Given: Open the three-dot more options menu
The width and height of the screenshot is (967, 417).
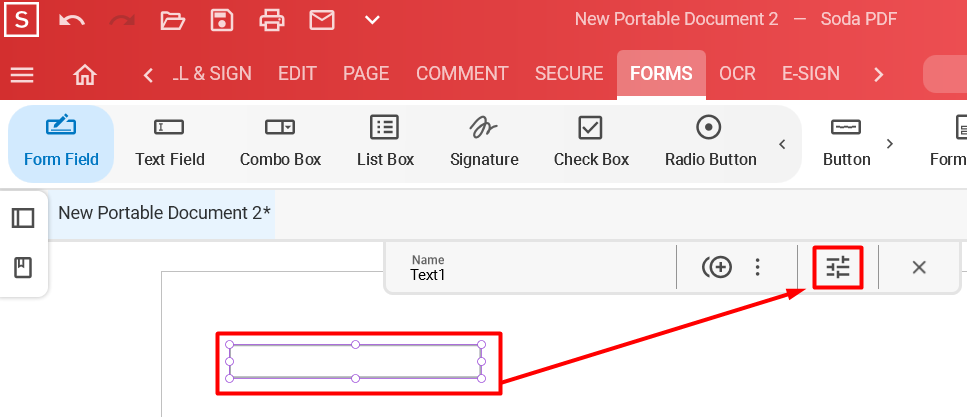Looking at the screenshot, I should click(x=757, y=268).
